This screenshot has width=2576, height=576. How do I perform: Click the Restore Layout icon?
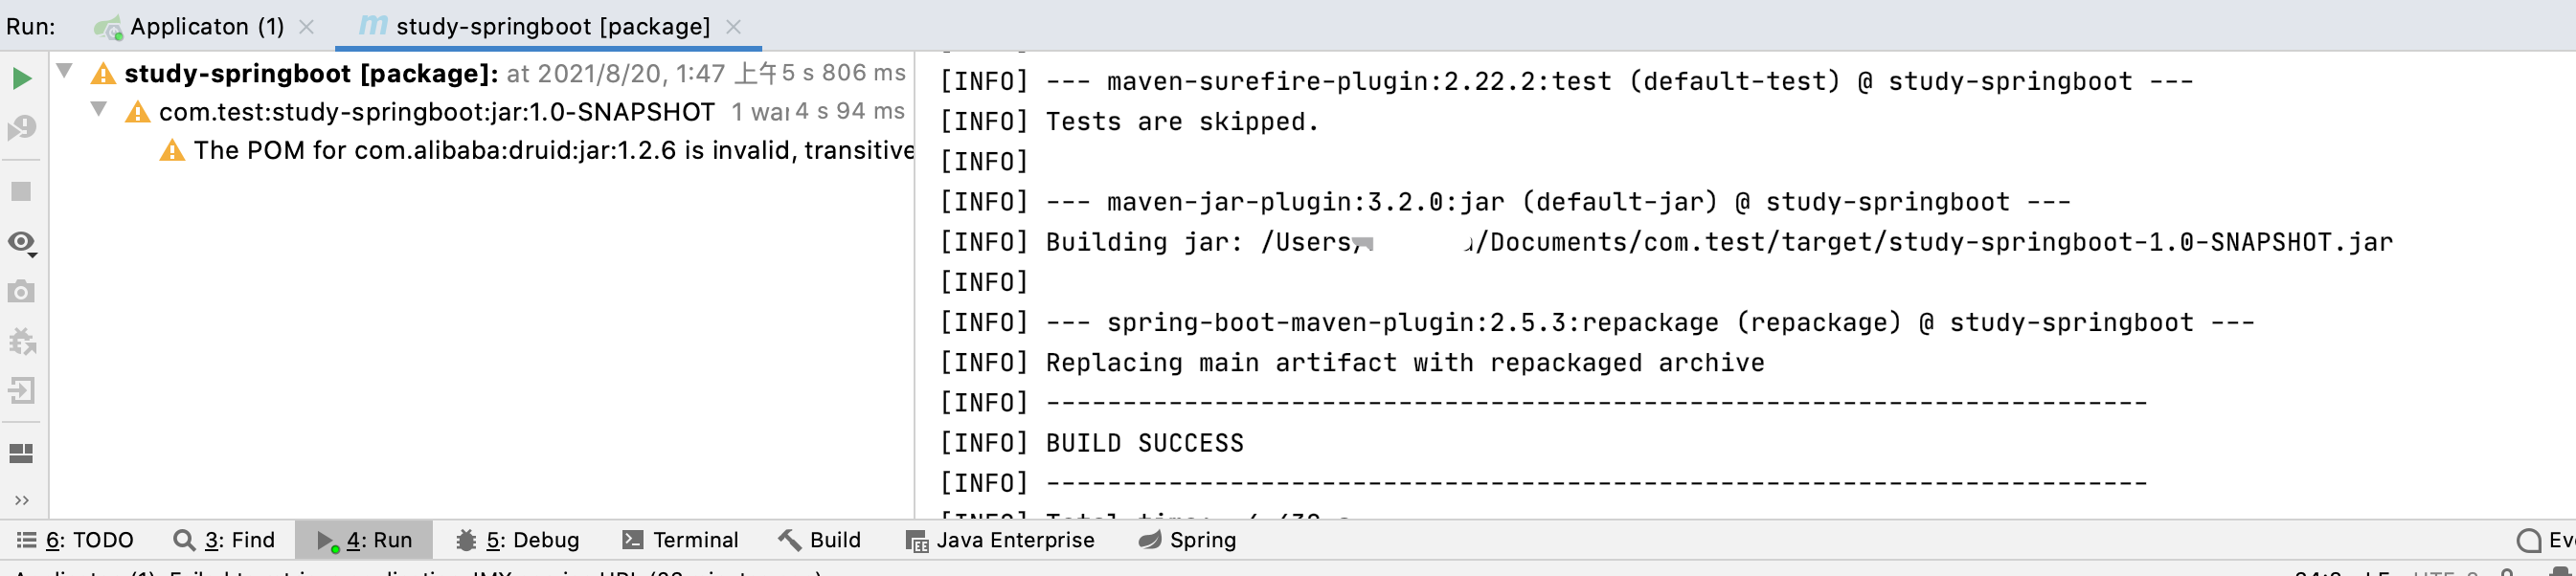[21, 453]
